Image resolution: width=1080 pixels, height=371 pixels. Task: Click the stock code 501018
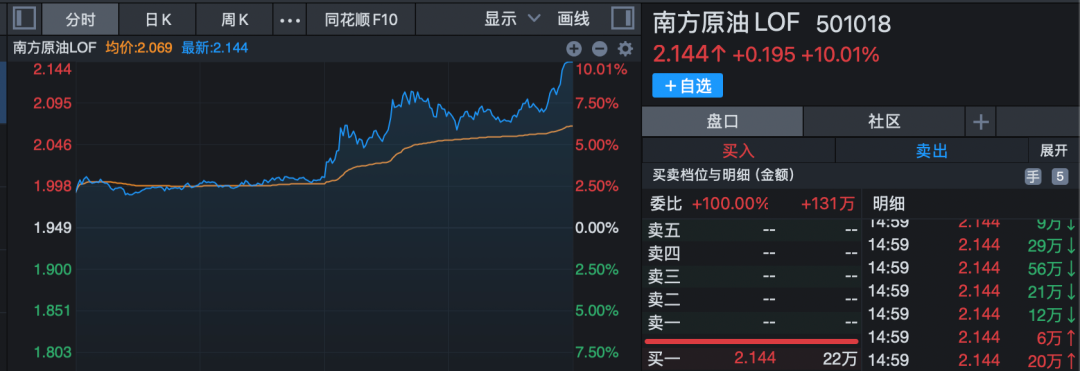pyautogui.click(x=853, y=24)
